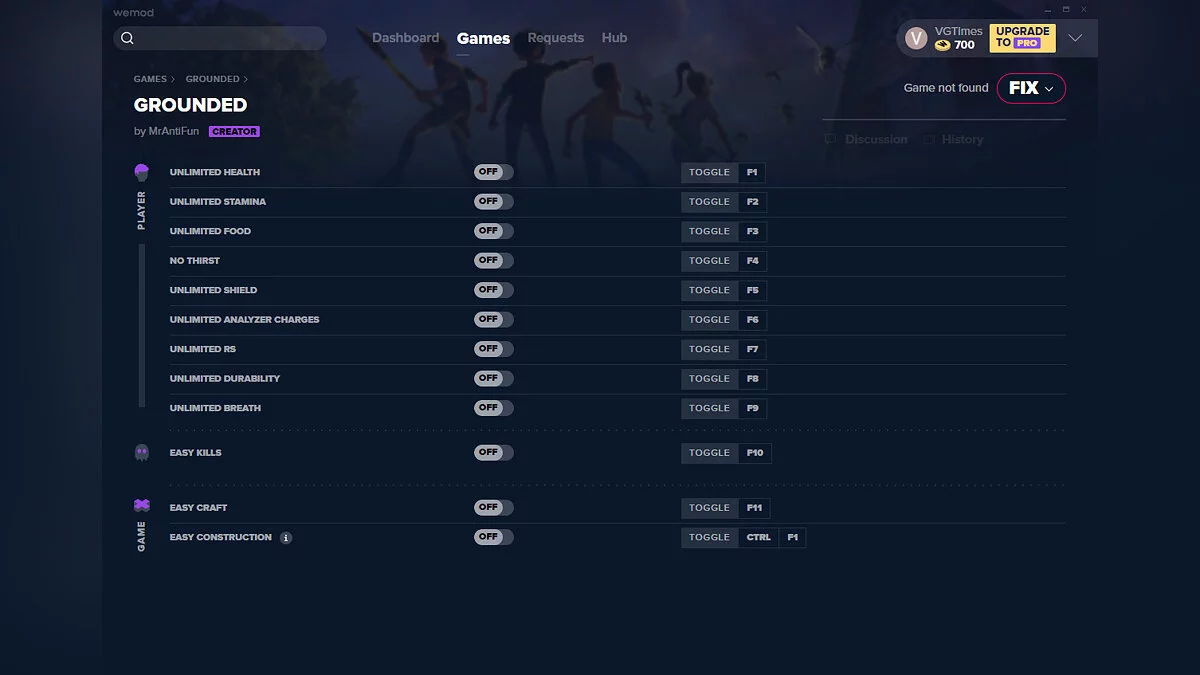
Task: Expand the account menu chevron
Action: tap(1075, 38)
